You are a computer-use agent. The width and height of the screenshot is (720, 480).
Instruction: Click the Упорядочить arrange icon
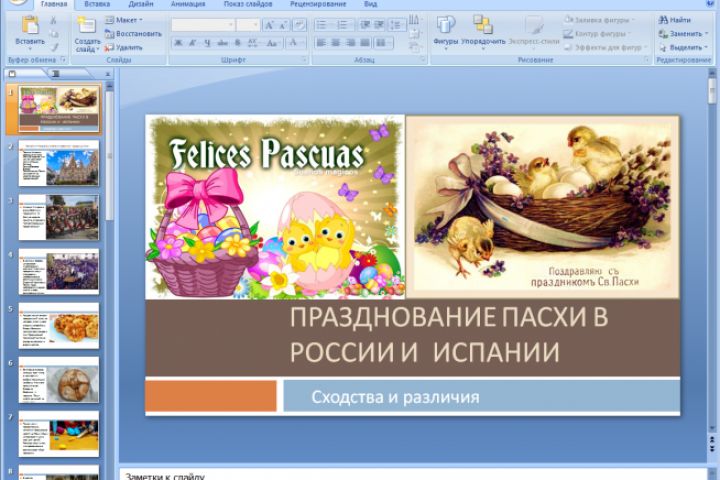[483, 25]
